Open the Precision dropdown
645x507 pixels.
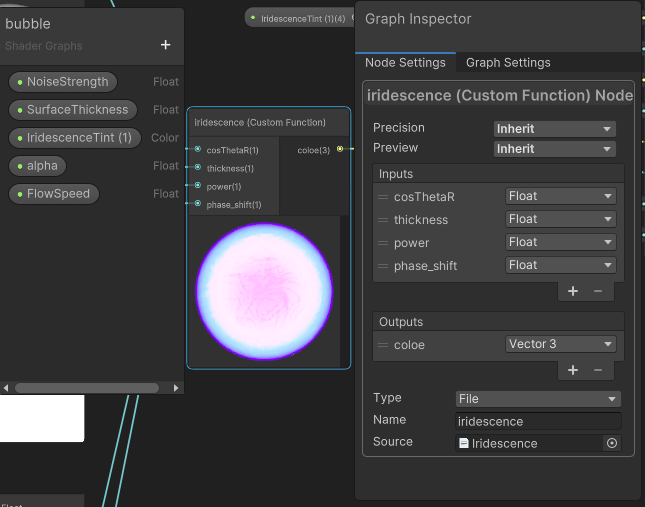click(x=554, y=128)
